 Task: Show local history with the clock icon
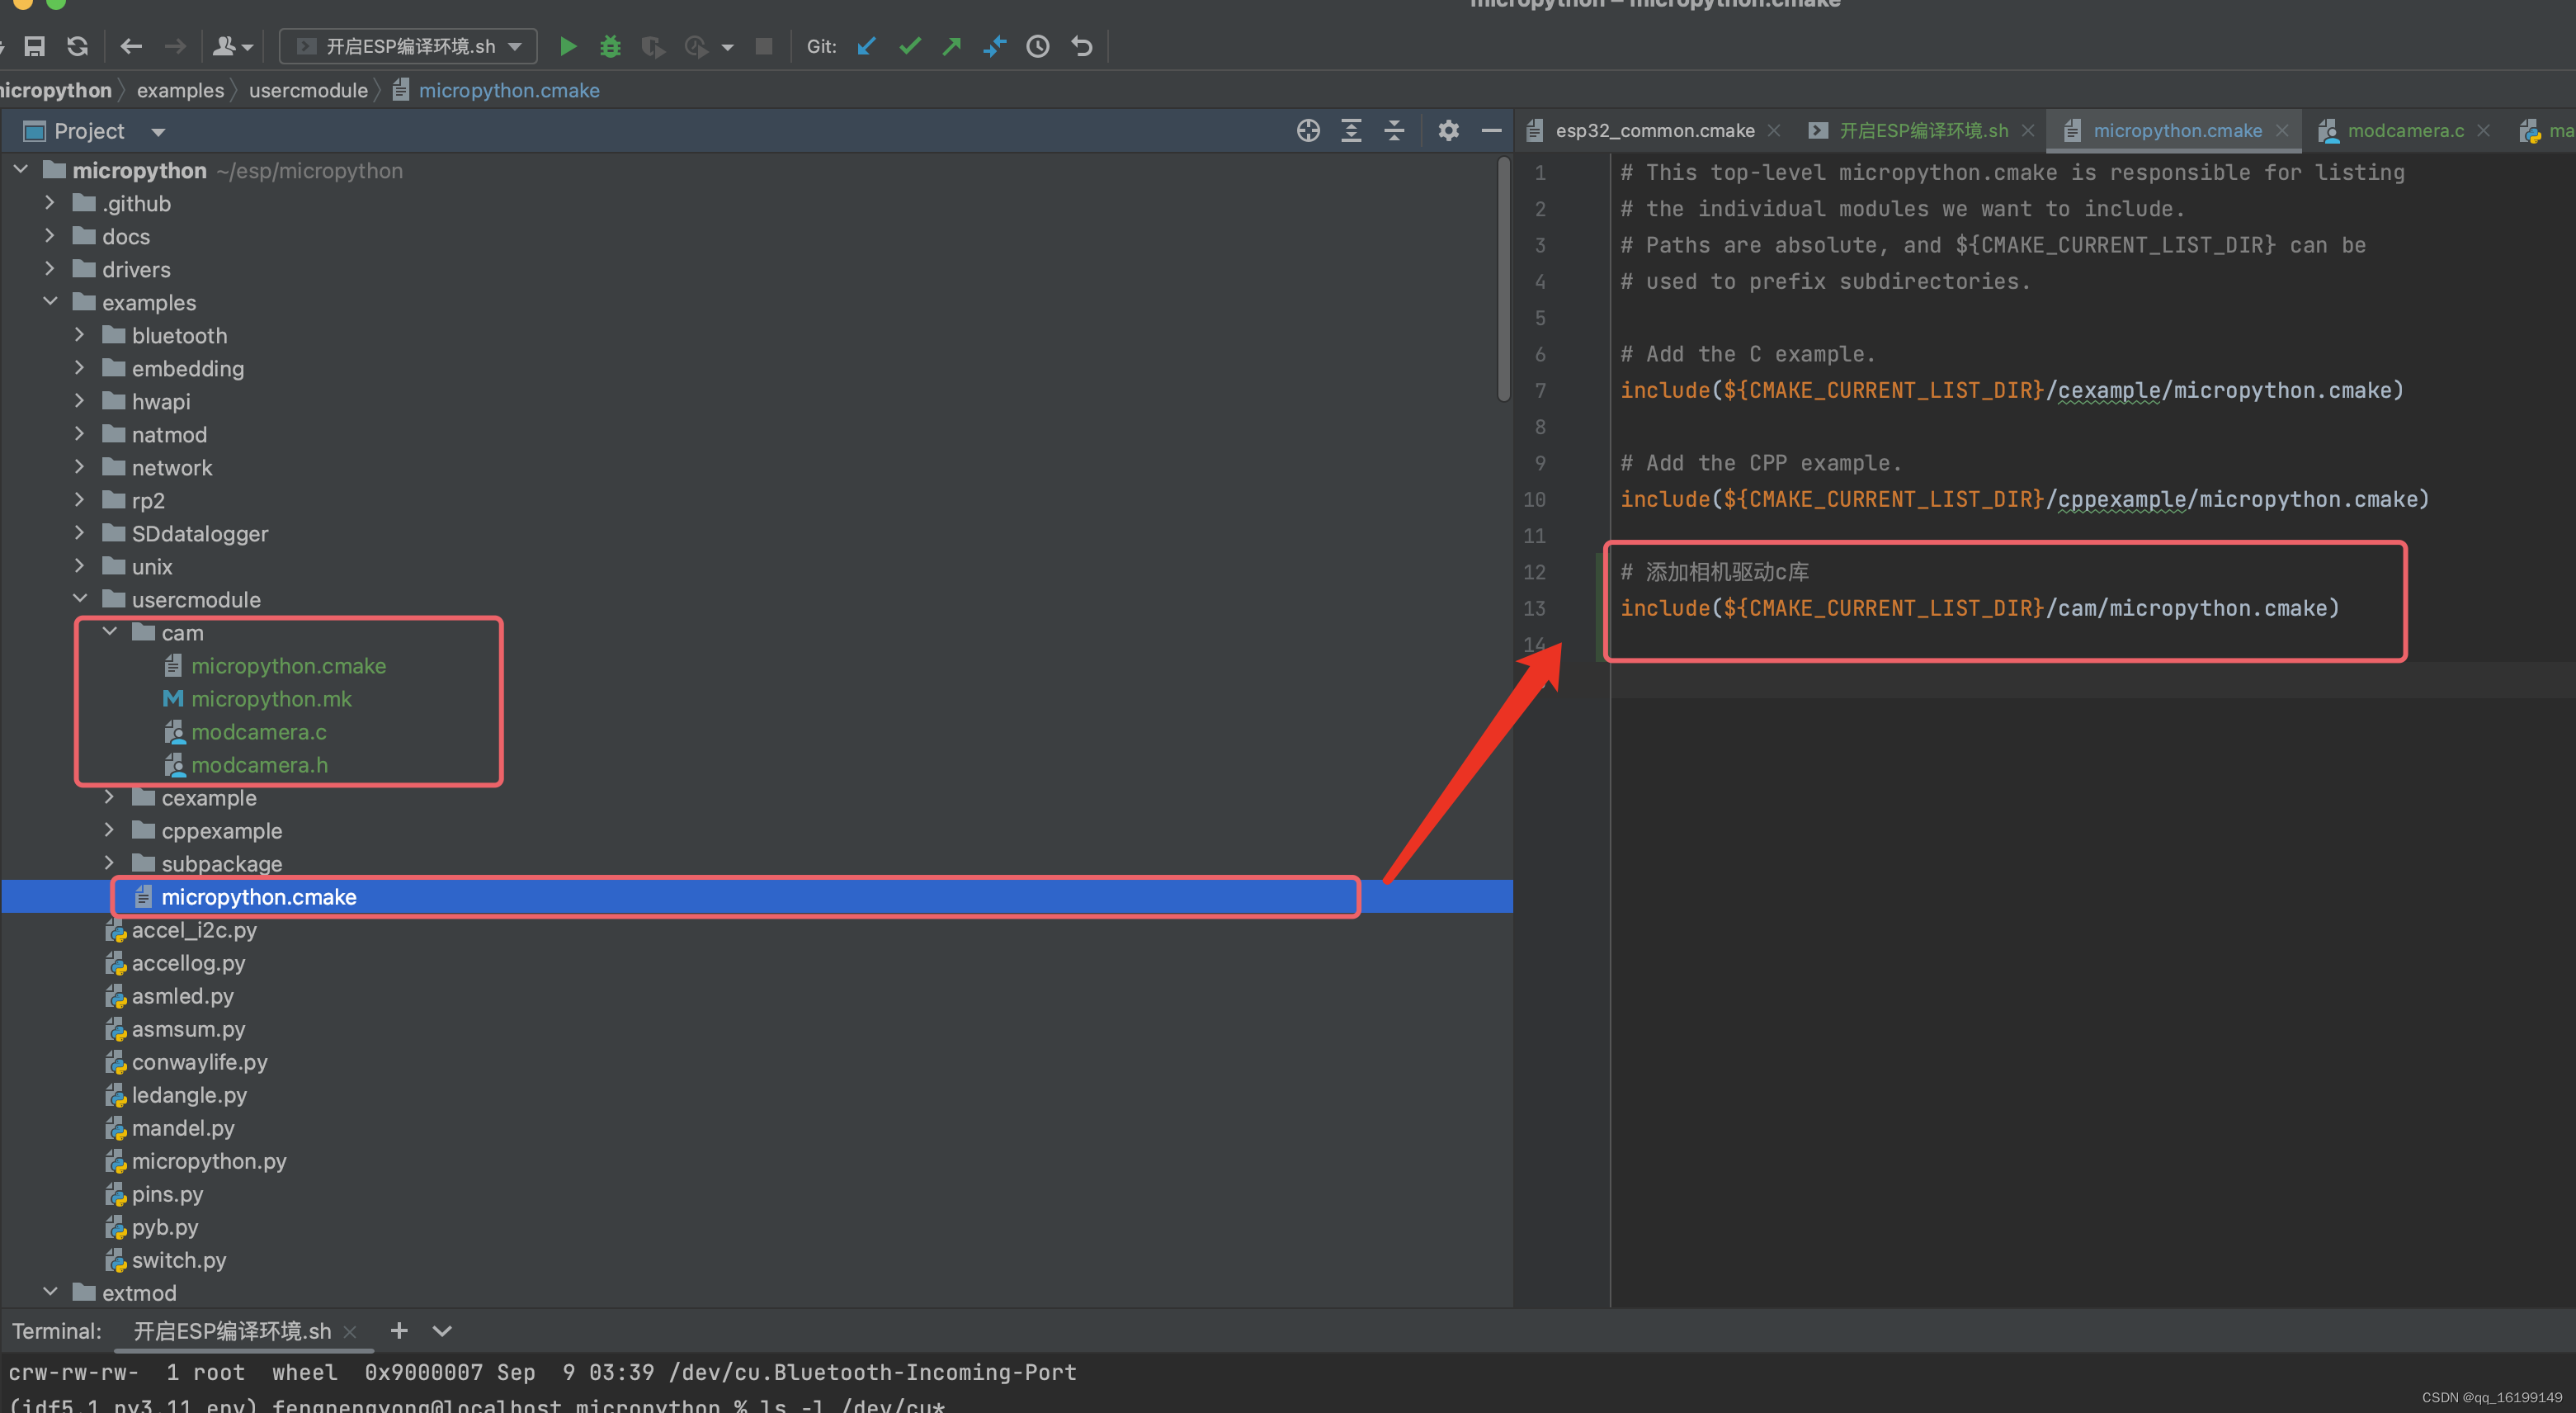tap(1037, 46)
